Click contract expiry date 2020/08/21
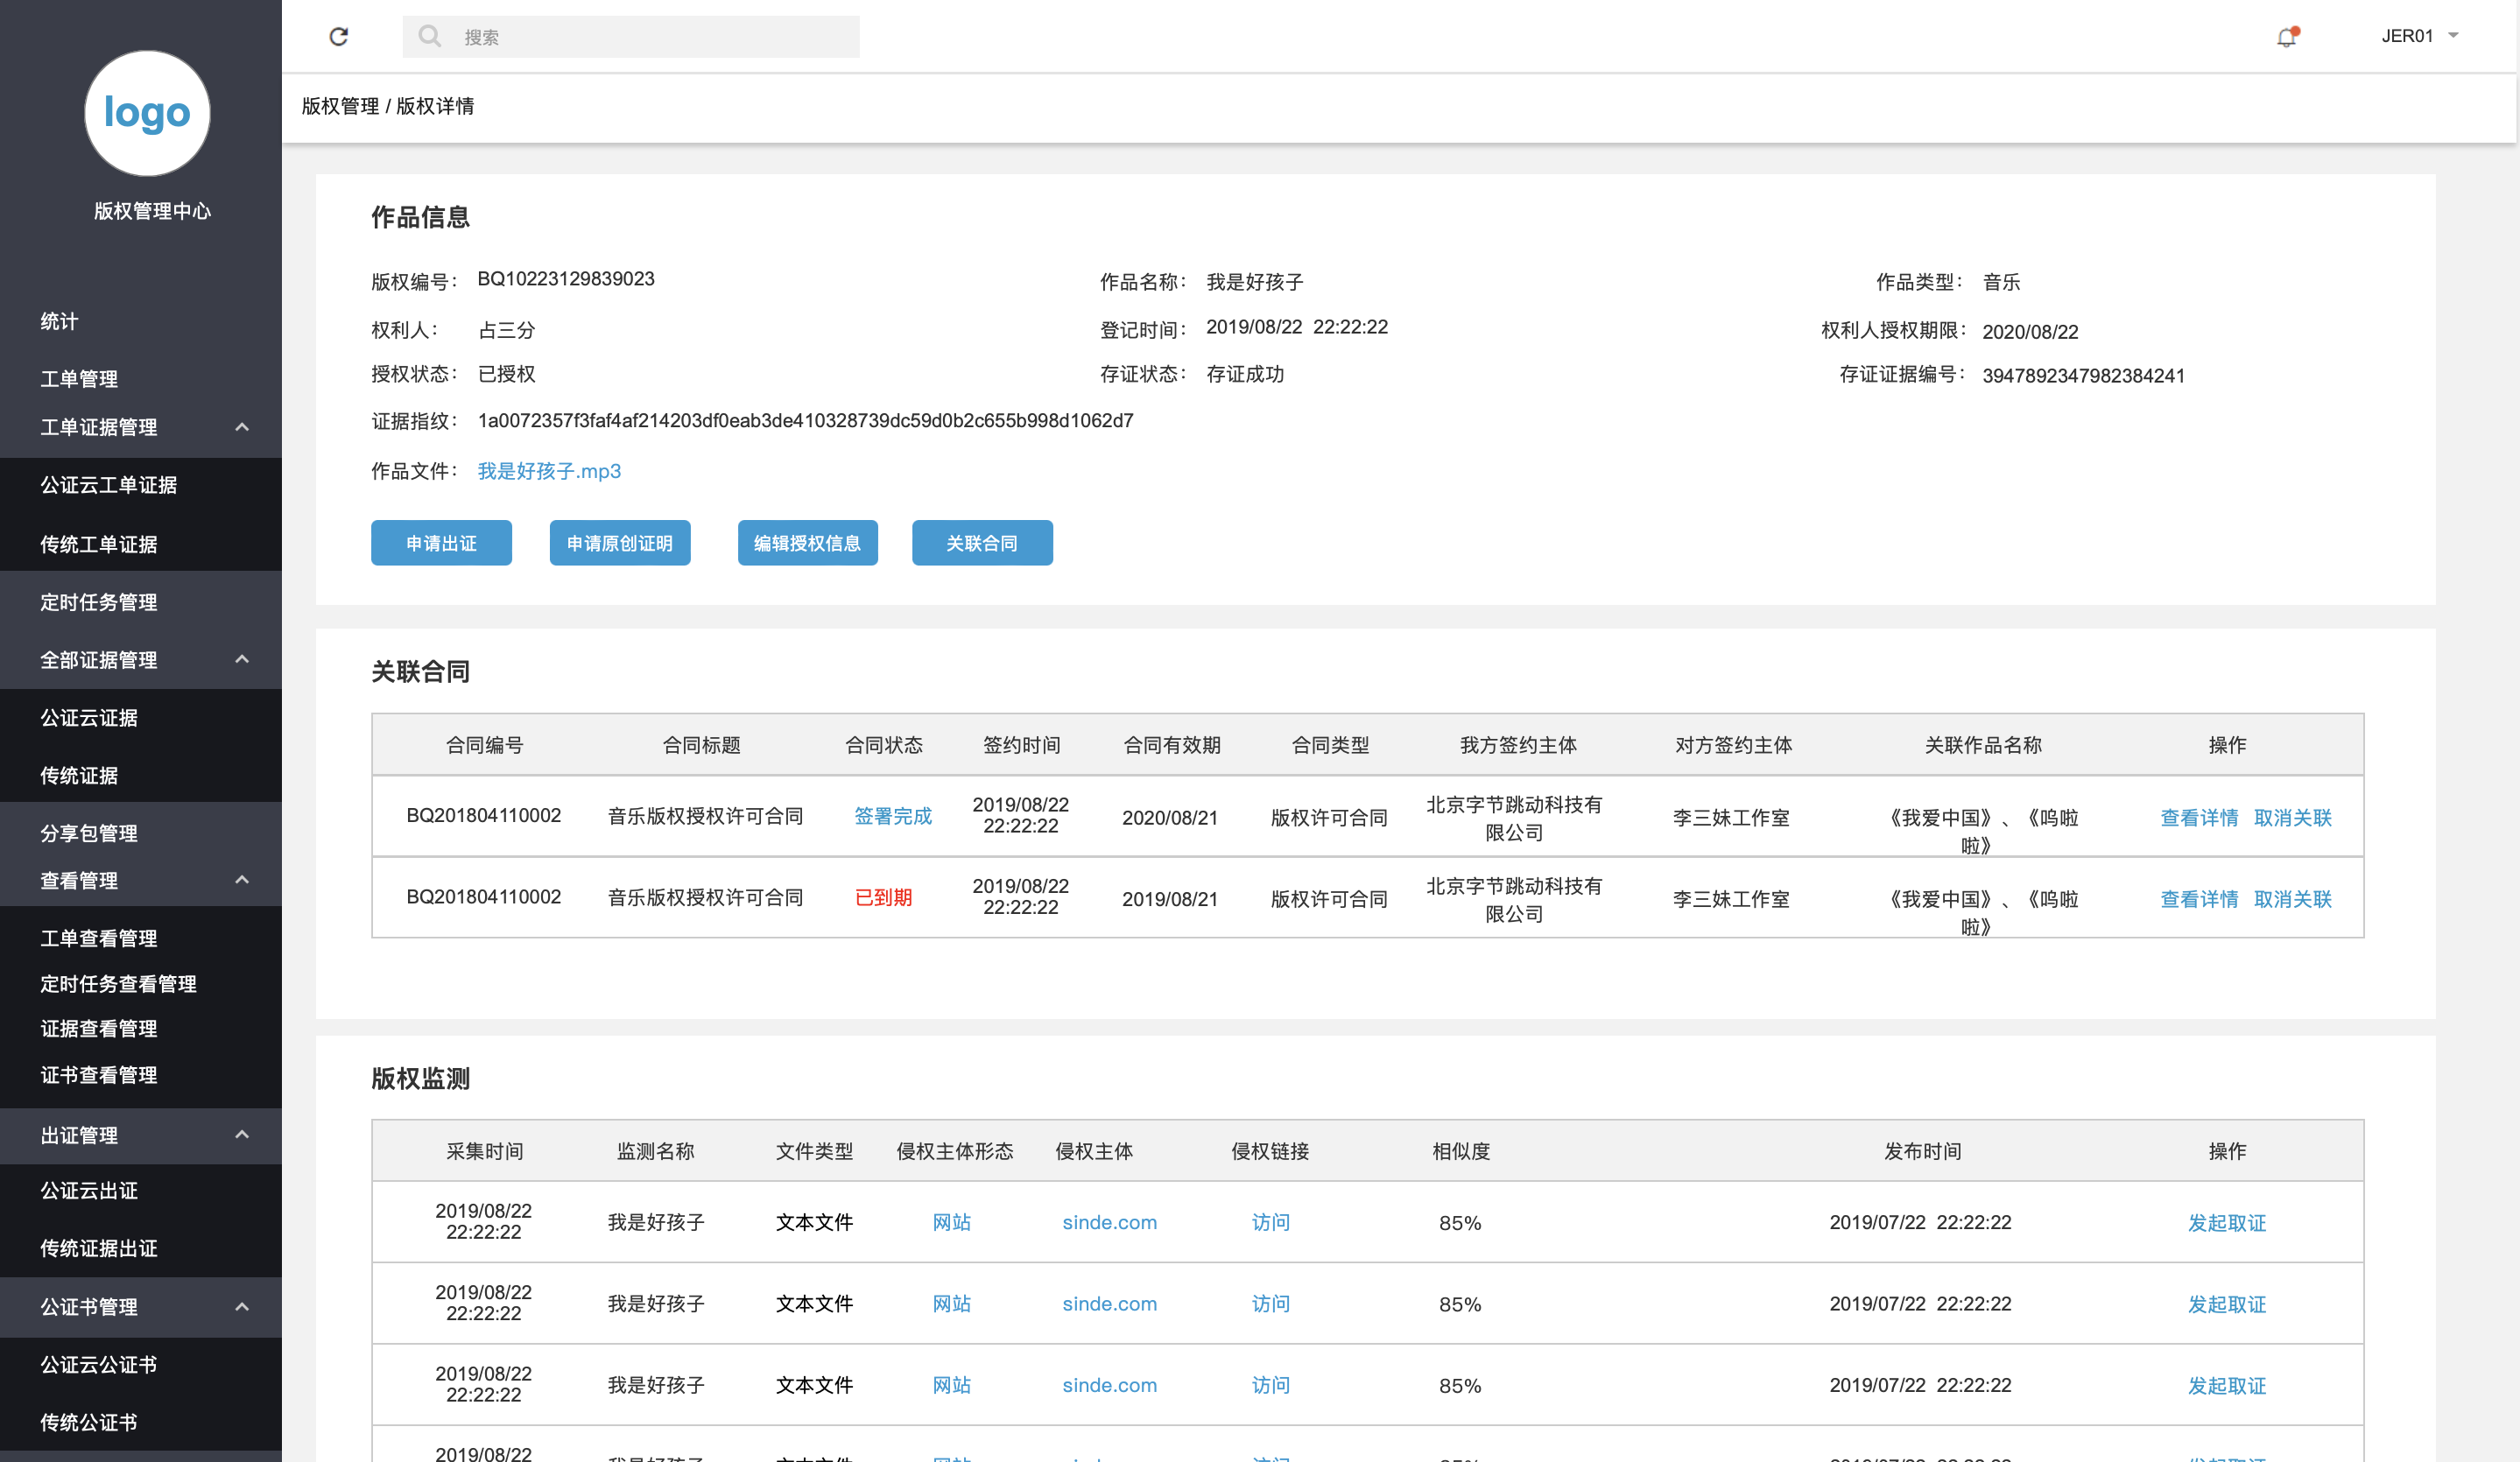 (1170, 818)
